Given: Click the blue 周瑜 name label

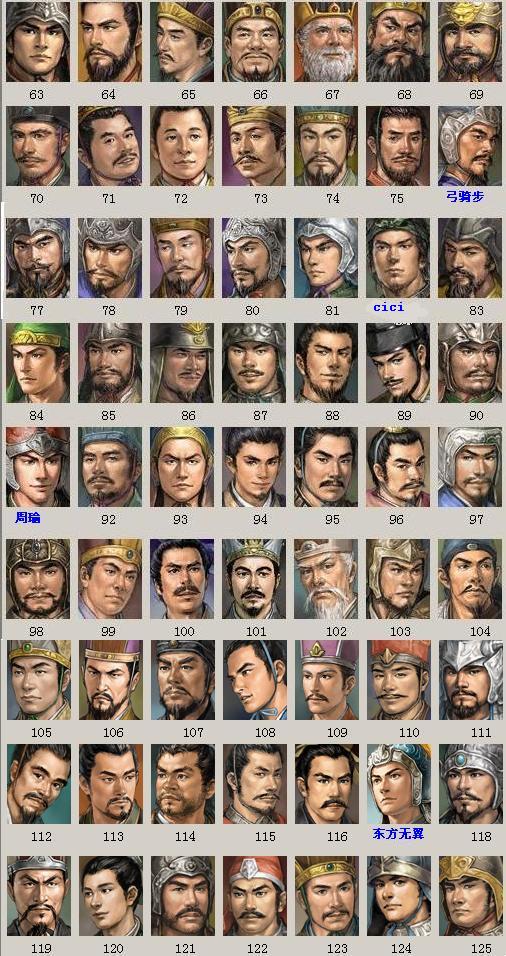Looking at the screenshot, I should [28, 519].
